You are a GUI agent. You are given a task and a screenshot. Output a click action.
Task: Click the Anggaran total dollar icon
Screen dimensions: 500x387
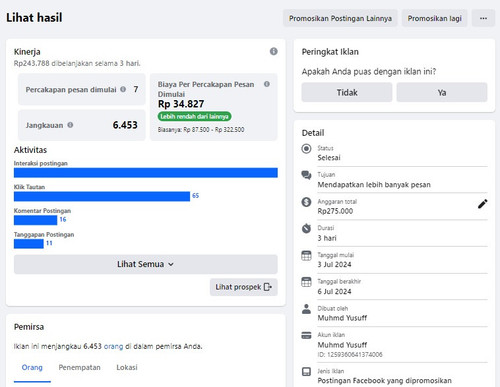[x=306, y=202]
